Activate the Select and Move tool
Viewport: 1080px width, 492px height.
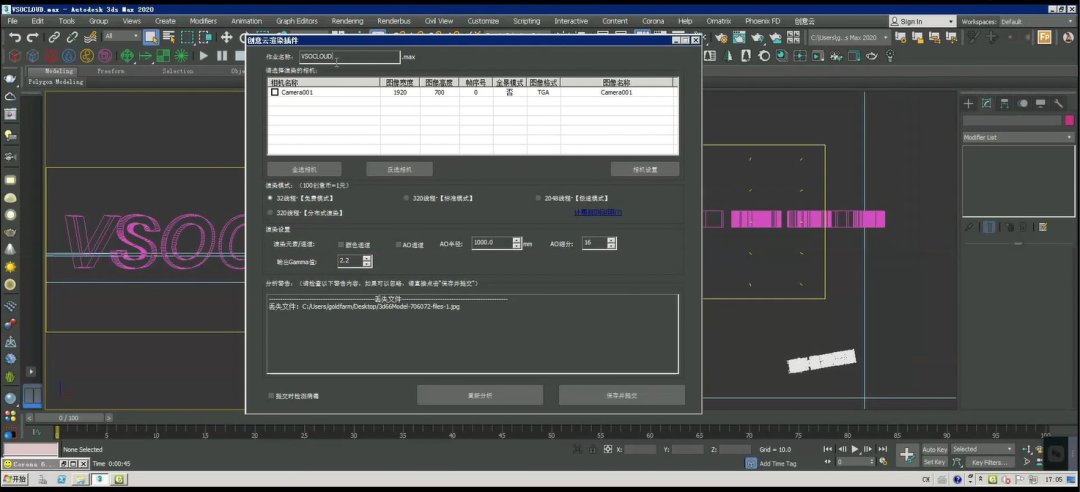[226, 37]
